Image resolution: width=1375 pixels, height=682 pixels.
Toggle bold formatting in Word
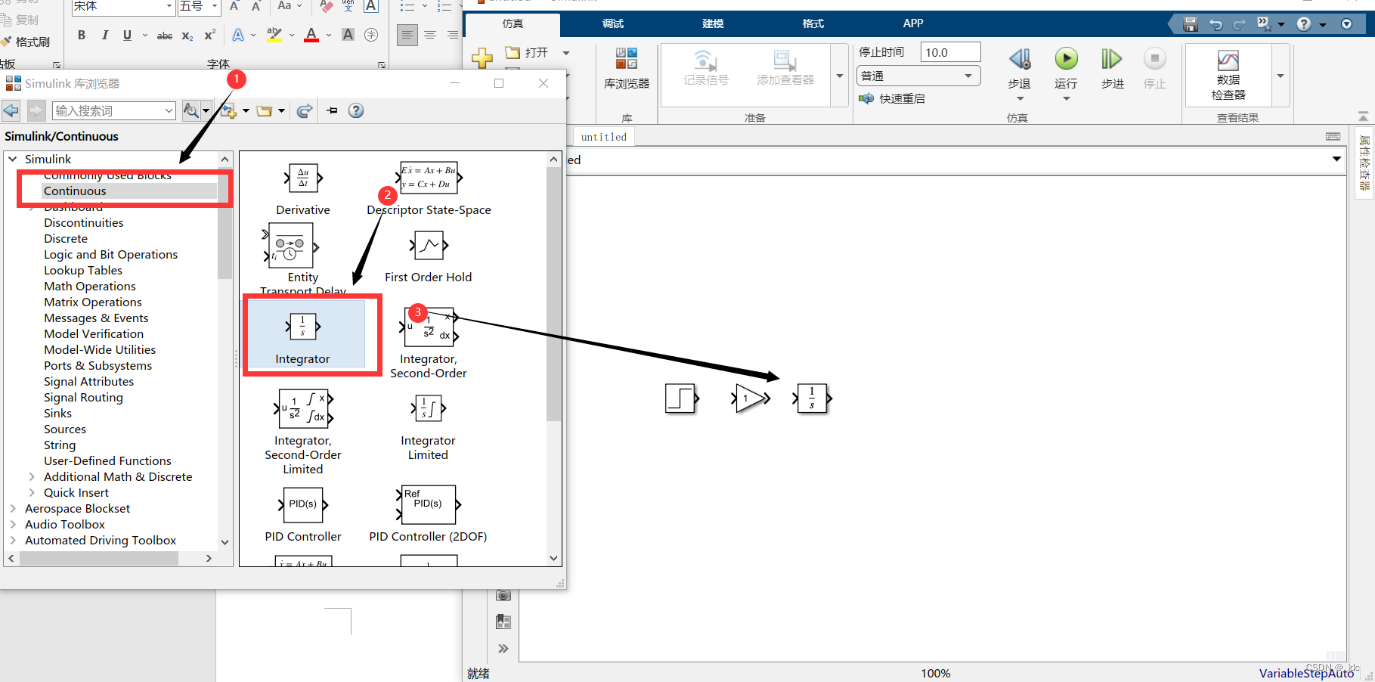pyautogui.click(x=82, y=35)
